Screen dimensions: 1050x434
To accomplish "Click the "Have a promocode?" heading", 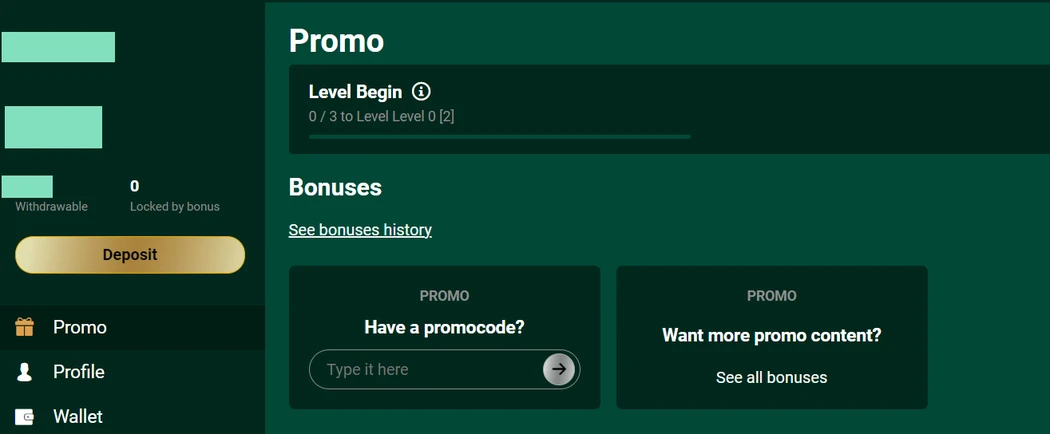I will 444,327.
